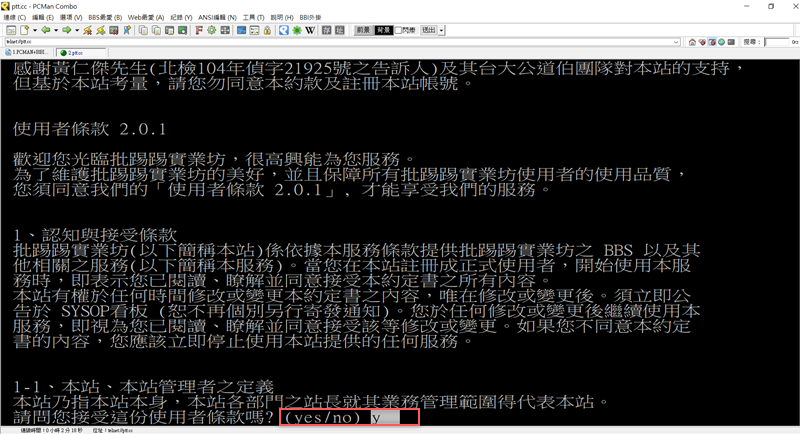Expand the back arrow history dropdown
Image resolution: width=800 pixels, height=434 pixels.
pyautogui.click(x=56, y=30)
